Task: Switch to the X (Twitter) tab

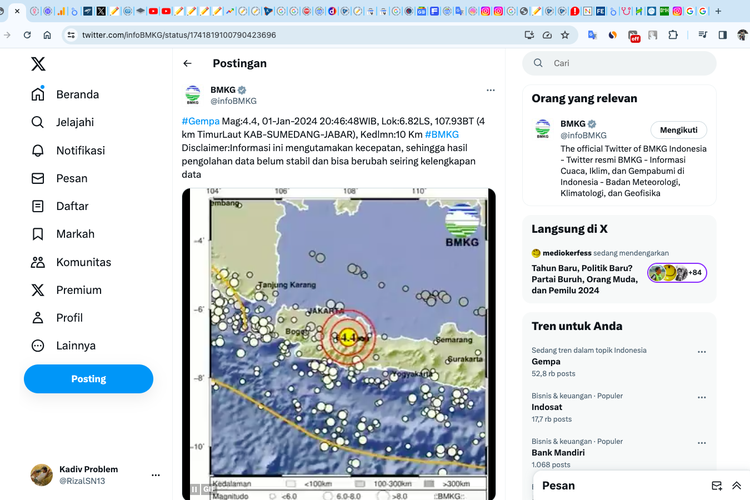Action: [101, 11]
